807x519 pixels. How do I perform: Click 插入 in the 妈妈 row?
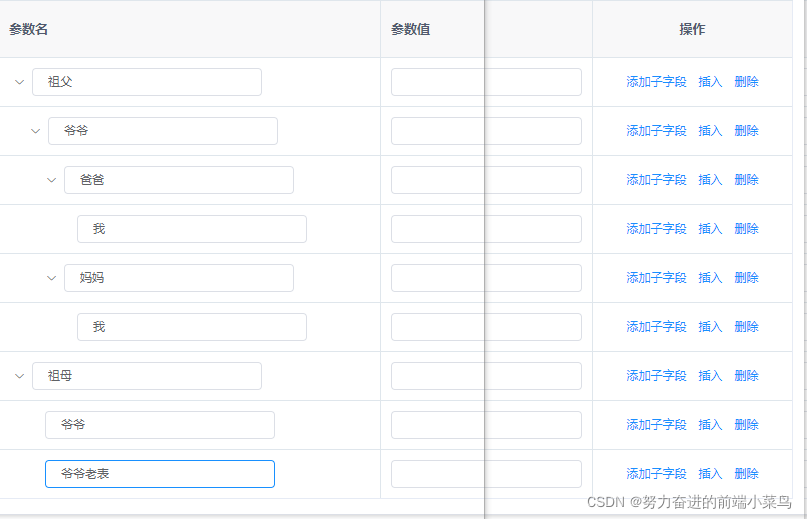click(x=710, y=278)
